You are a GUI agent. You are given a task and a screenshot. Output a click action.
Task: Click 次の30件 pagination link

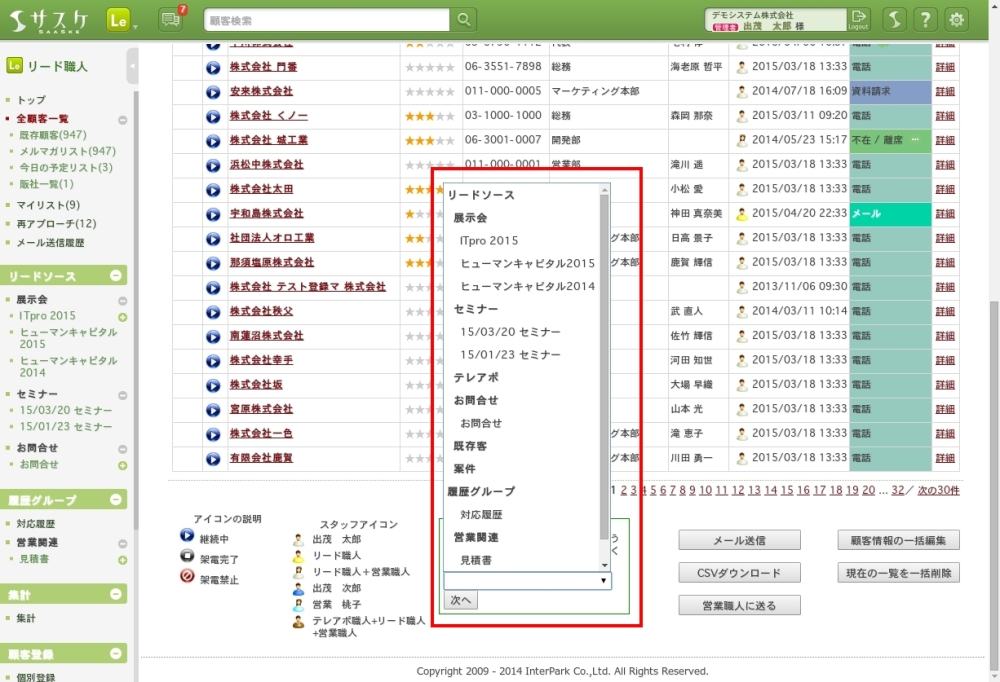coord(938,490)
